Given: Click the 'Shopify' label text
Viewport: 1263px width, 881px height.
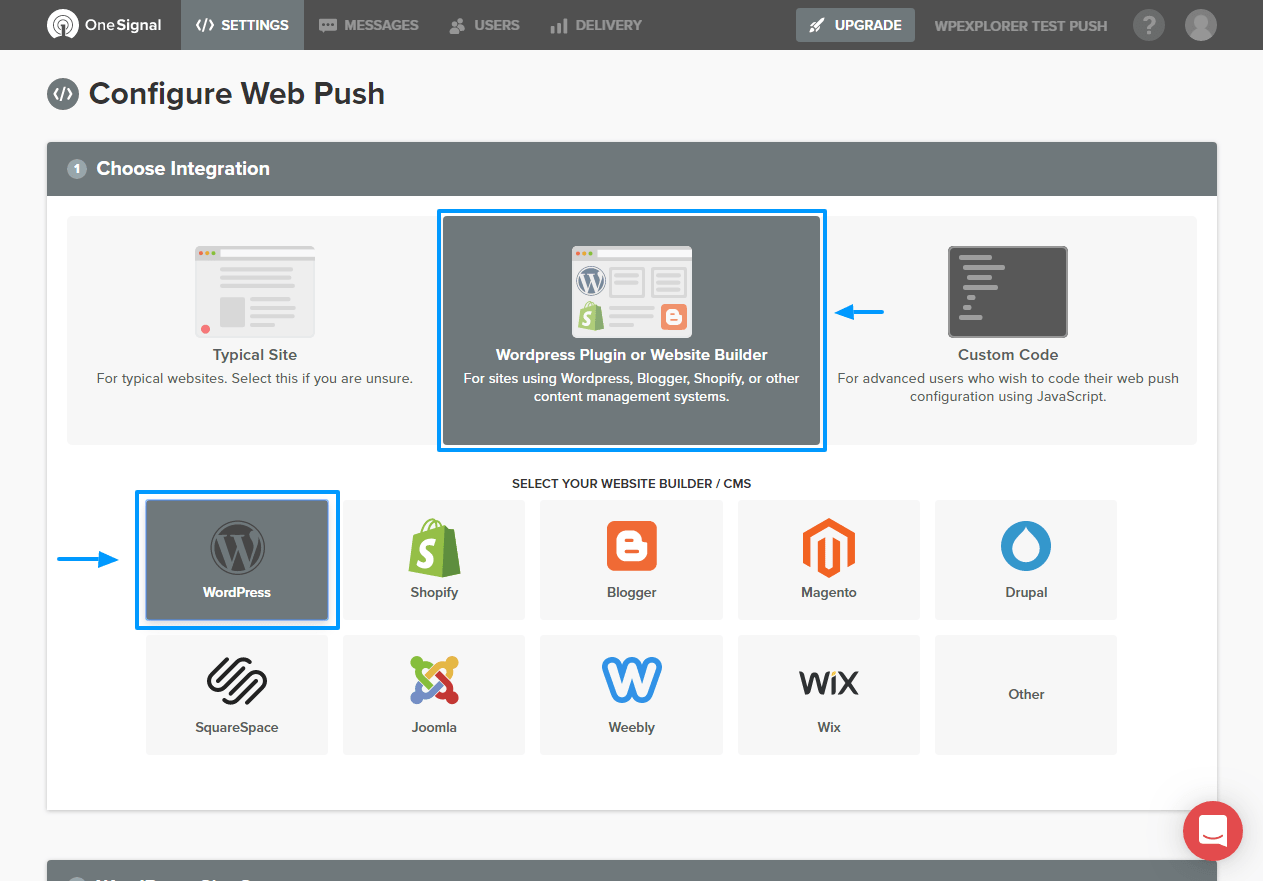Looking at the screenshot, I should tap(434, 593).
